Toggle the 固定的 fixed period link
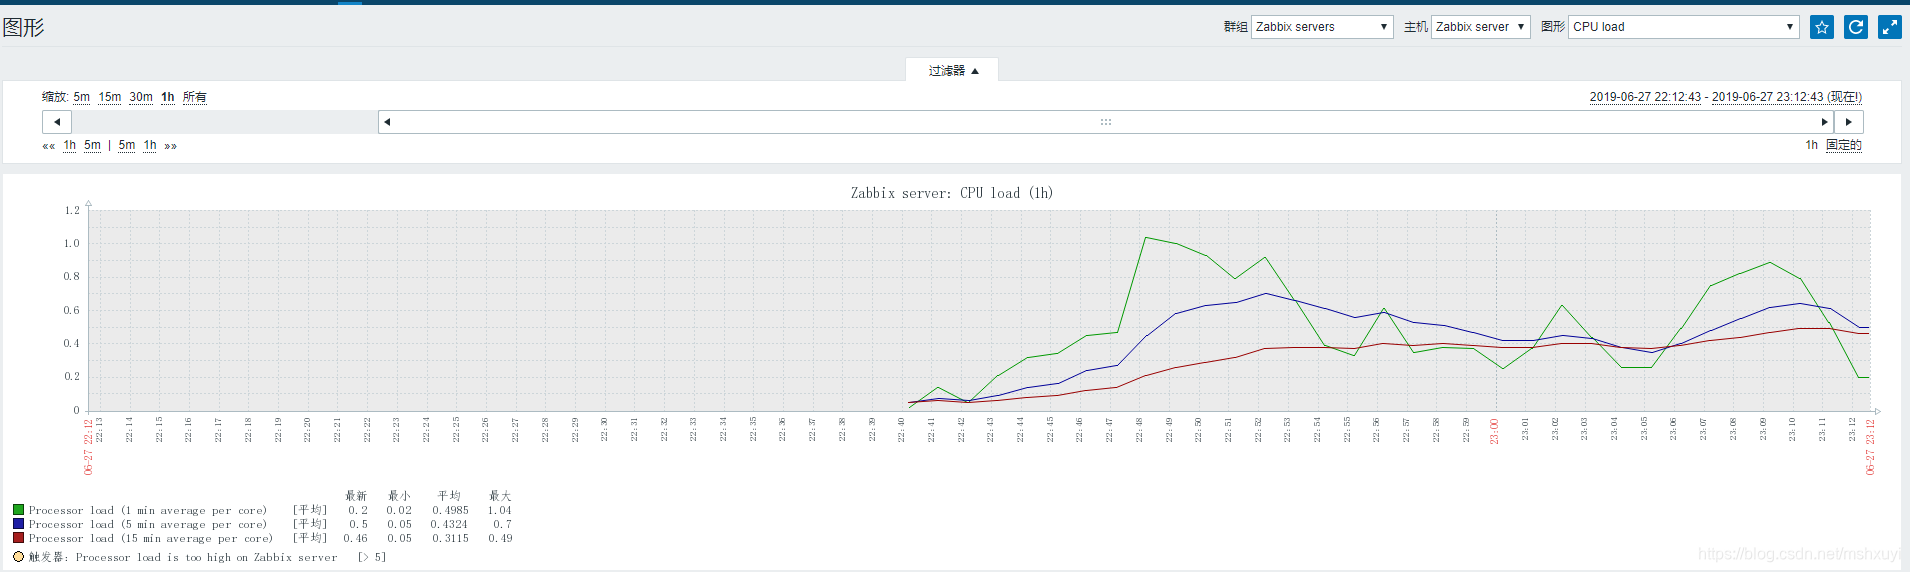This screenshot has width=1910, height=572. click(x=1844, y=145)
